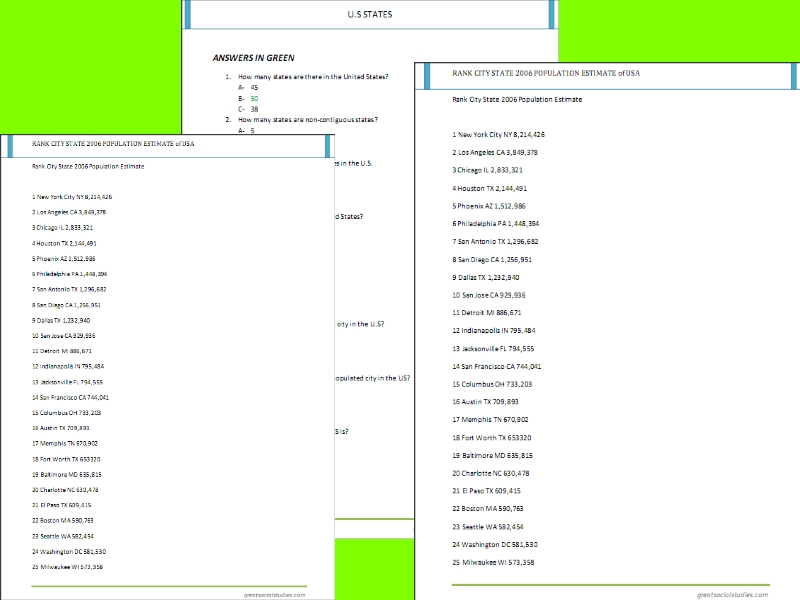Click "7 San Antonio TX 1,296,682" on the right page

(x=495, y=242)
